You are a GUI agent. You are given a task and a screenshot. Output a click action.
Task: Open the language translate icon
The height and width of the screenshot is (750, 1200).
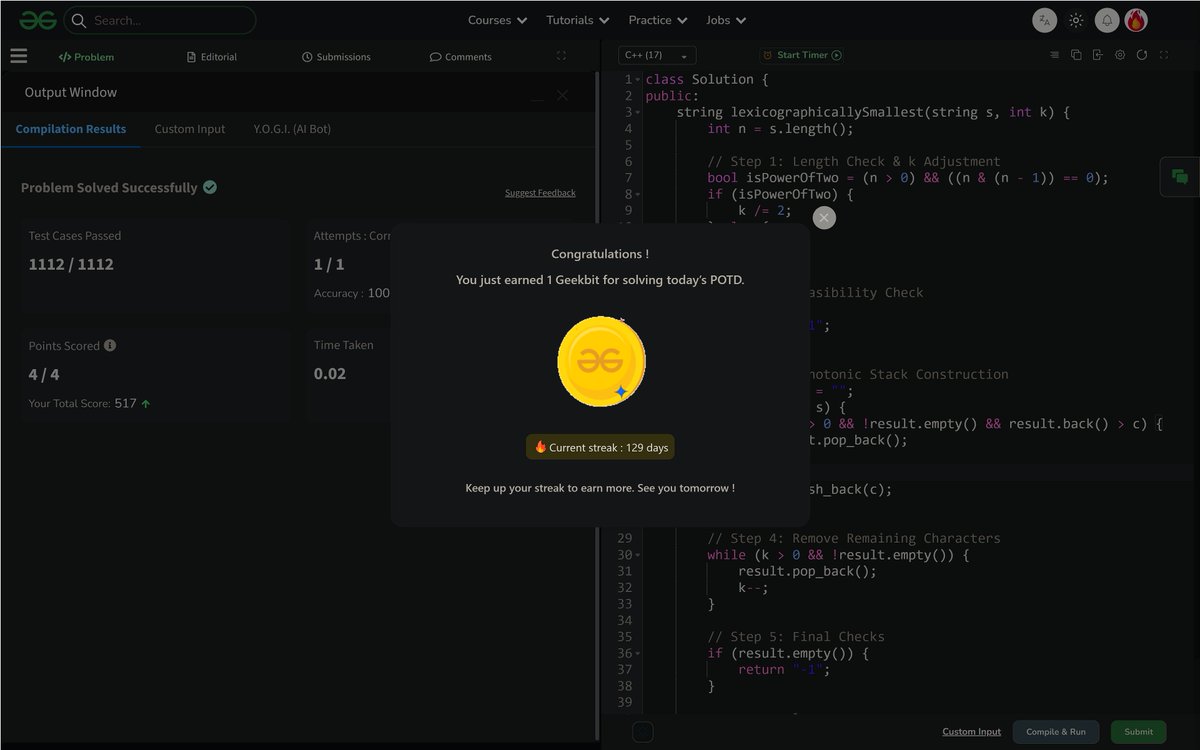pos(1044,20)
